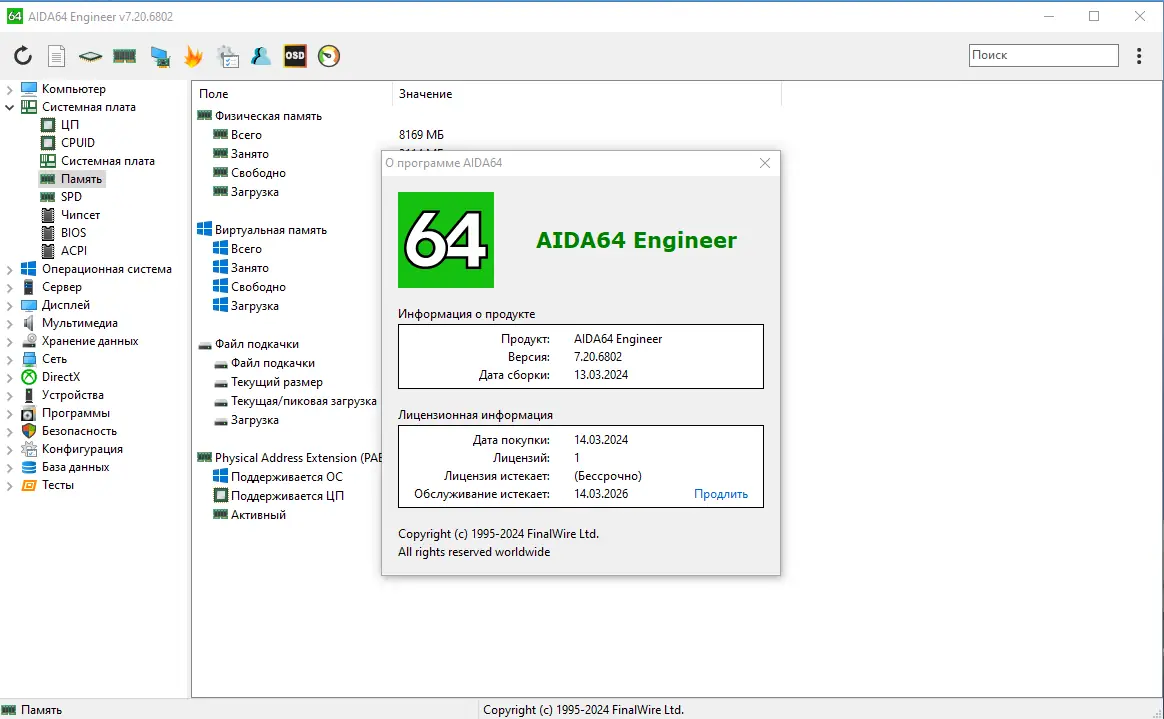Select the user accounts toolbar icon
The height and width of the screenshot is (719, 1164).
point(261,56)
